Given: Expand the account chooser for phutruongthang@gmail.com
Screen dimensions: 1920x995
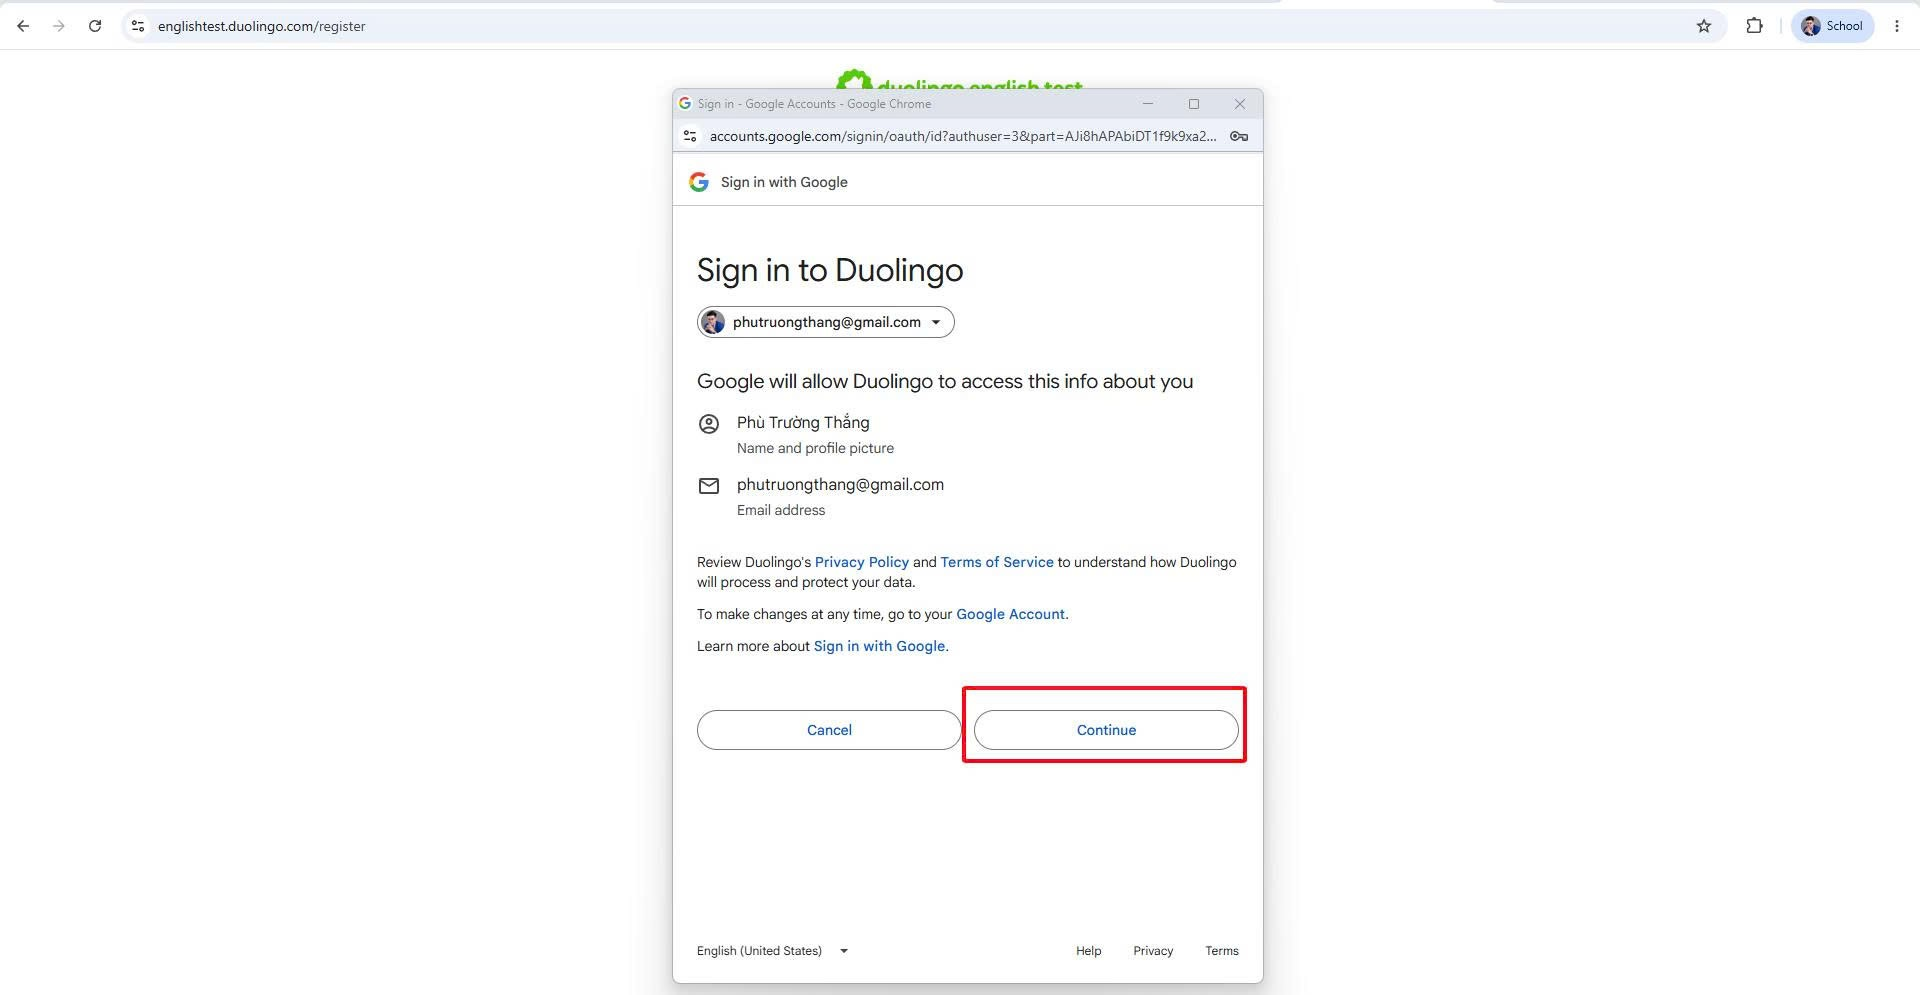Looking at the screenshot, I should click(826, 322).
